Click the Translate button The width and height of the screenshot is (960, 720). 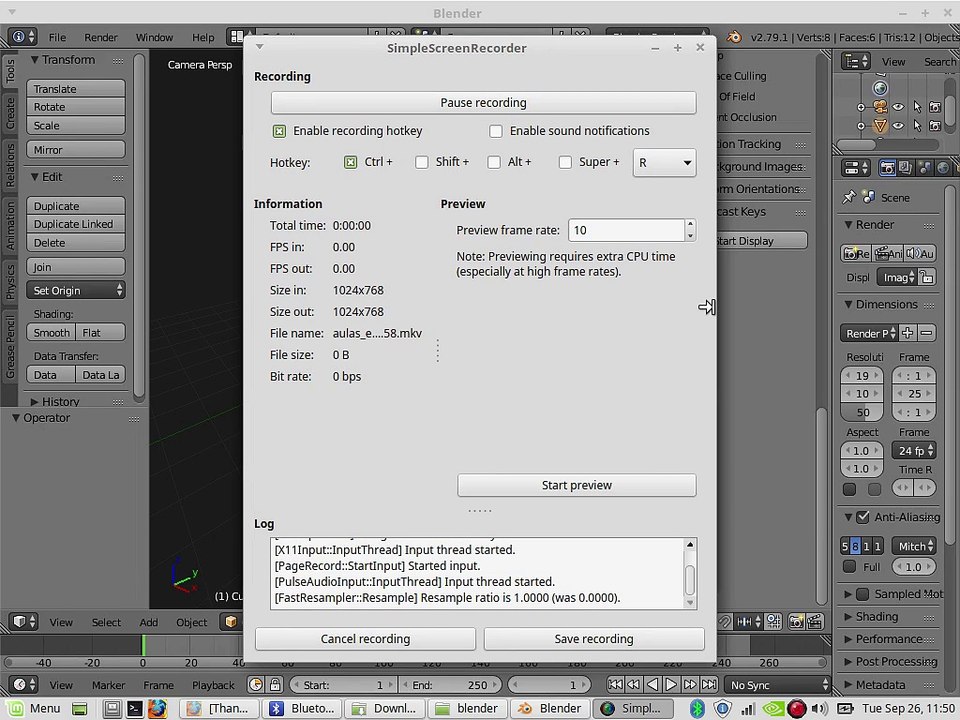click(x=76, y=89)
